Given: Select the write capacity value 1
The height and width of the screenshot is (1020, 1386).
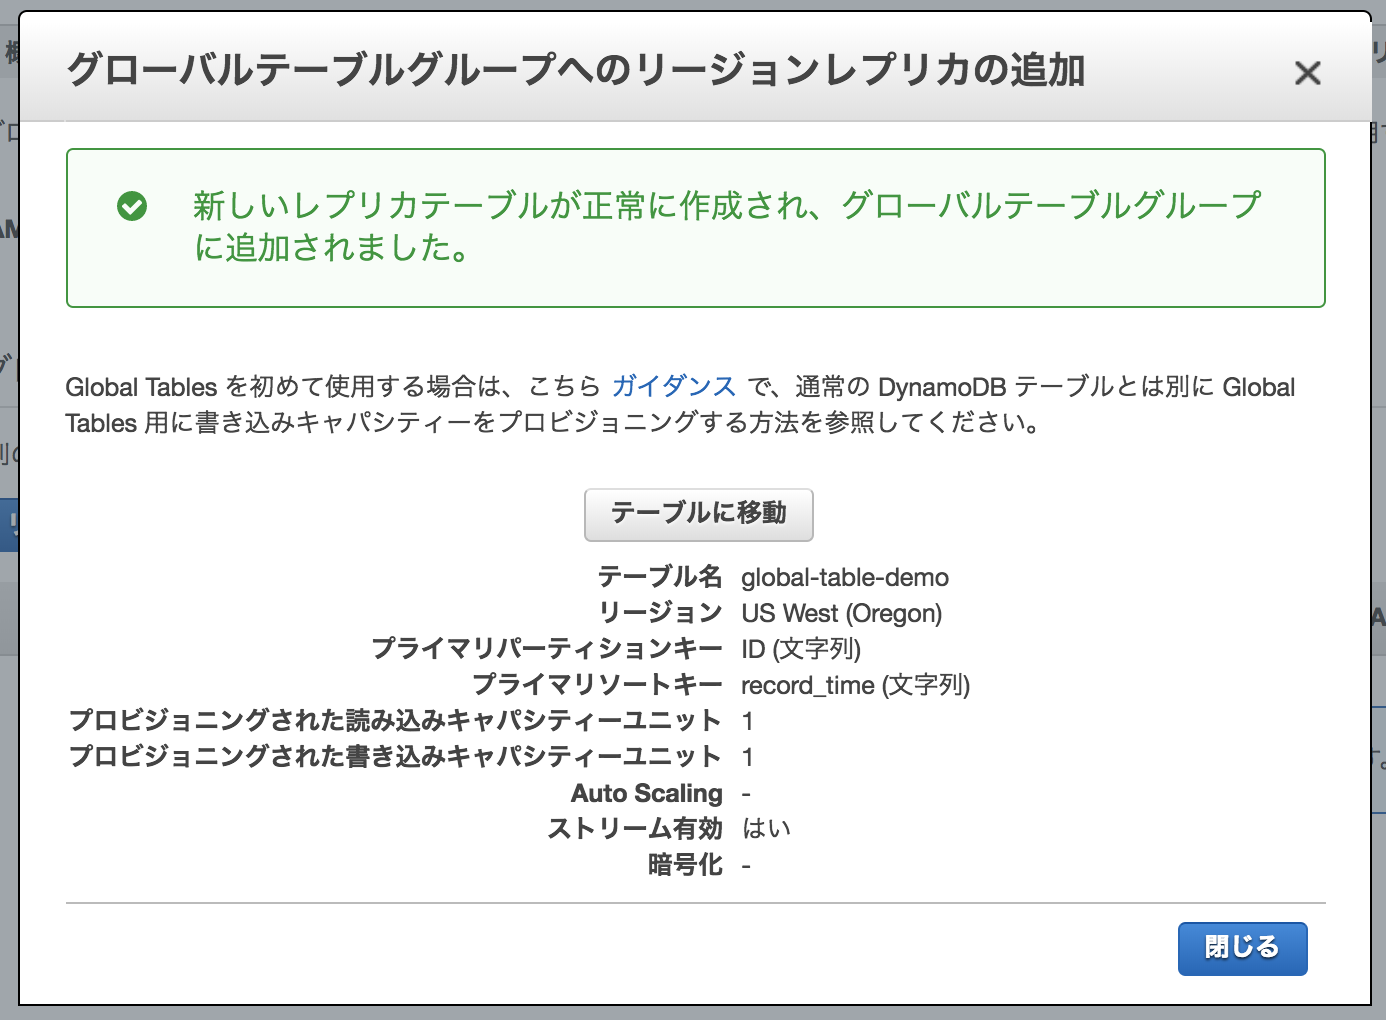Looking at the screenshot, I should 747,757.
